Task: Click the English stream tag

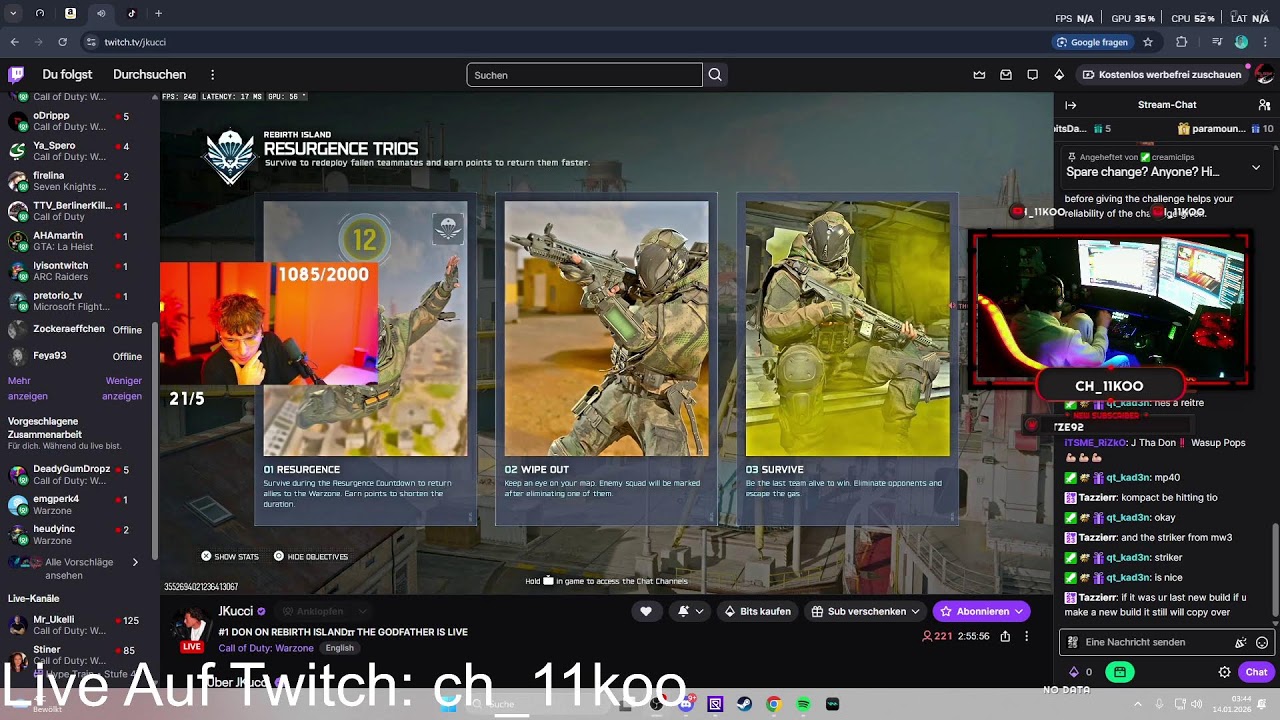Action: pos(340,648)
